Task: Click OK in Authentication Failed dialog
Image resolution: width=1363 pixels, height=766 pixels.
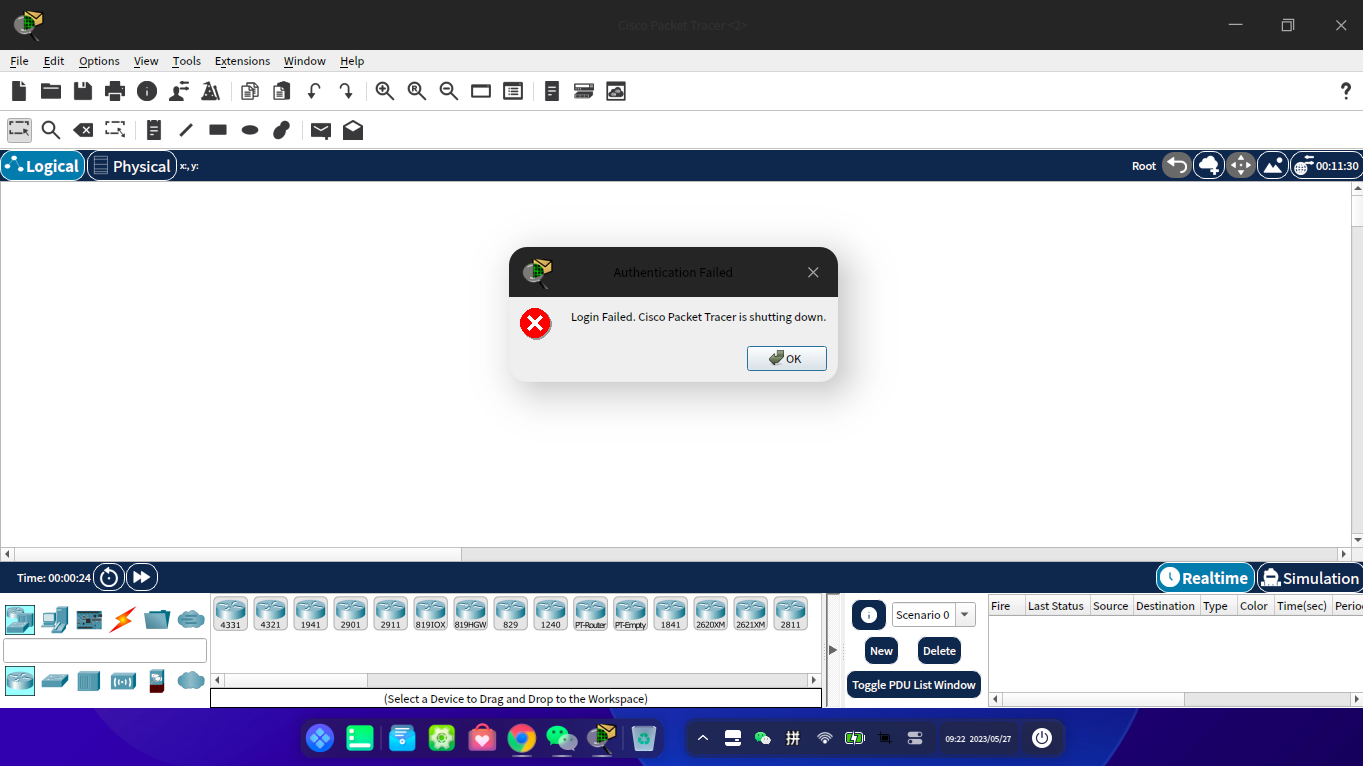Action: pyautogui.click(x=787, y=359)
